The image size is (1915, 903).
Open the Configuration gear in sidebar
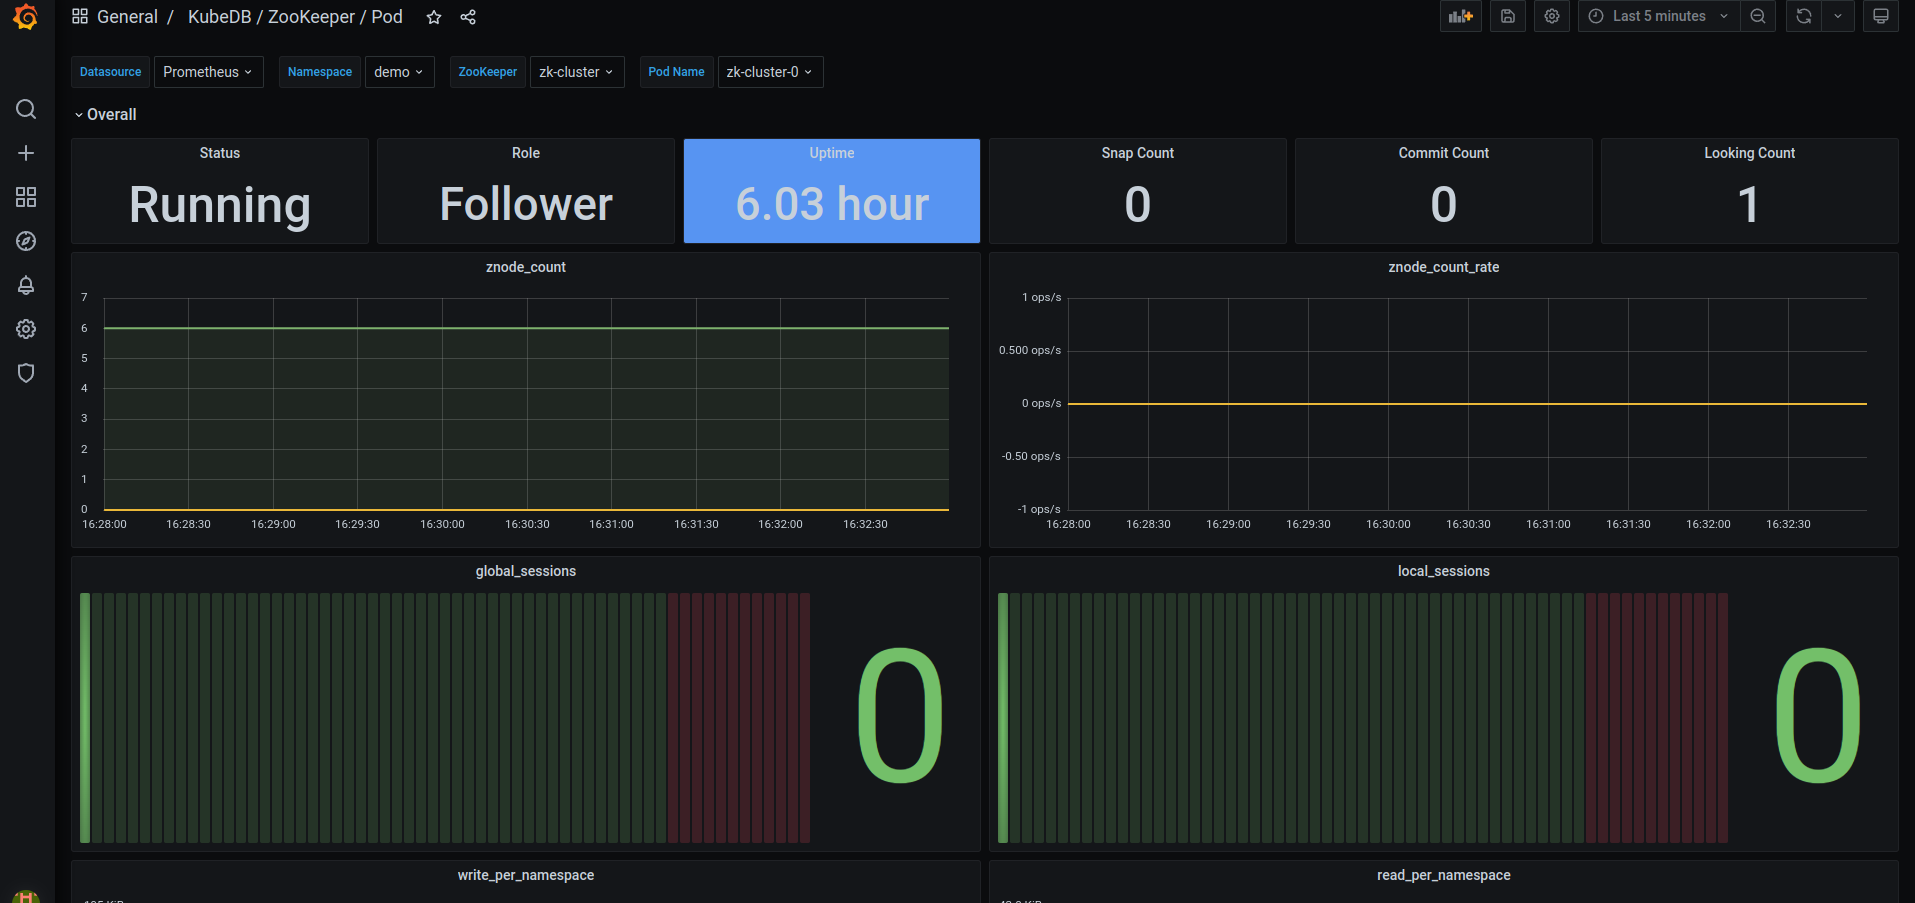26,329
